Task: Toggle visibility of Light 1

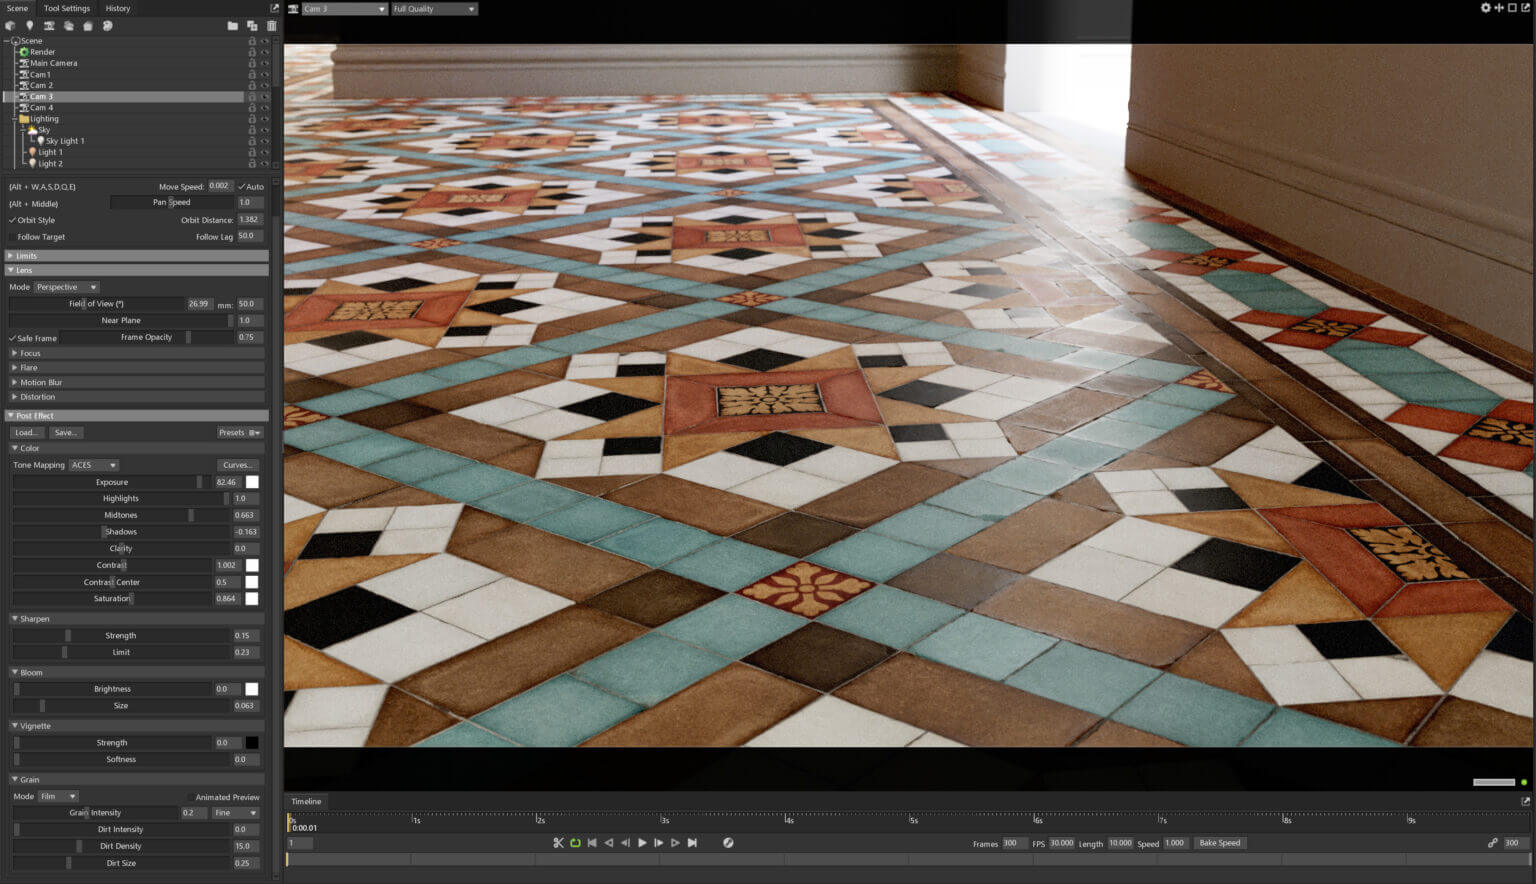Action: point(265,152)
